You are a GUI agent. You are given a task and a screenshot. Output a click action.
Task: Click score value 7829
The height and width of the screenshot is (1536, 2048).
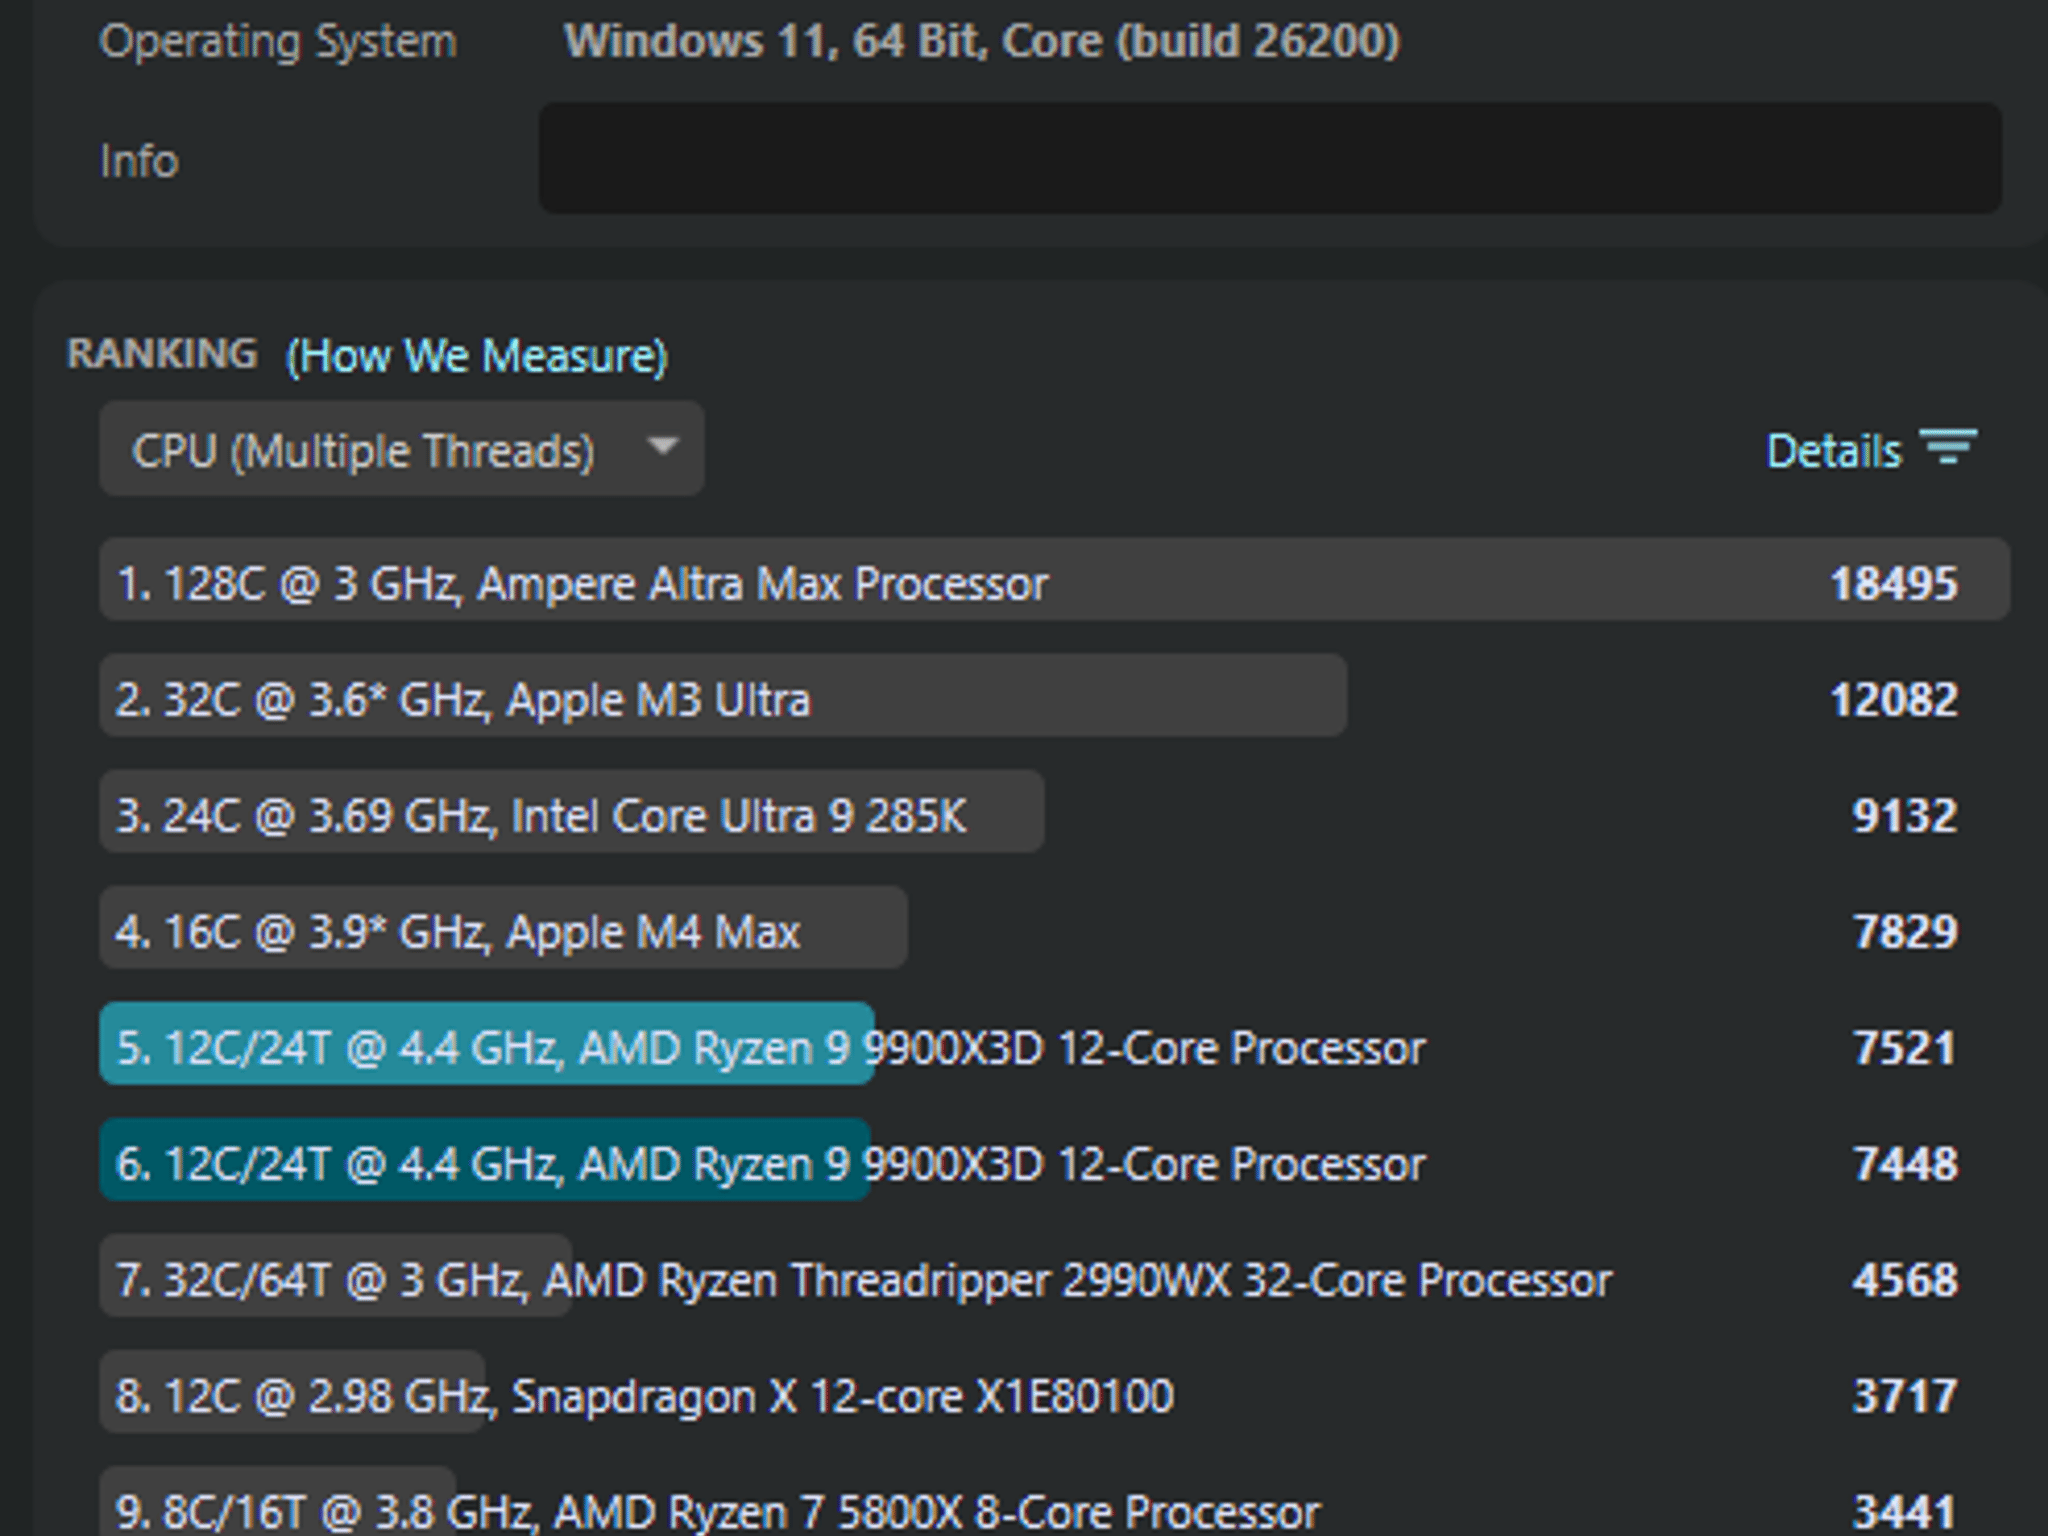[x=1904, y=931]
